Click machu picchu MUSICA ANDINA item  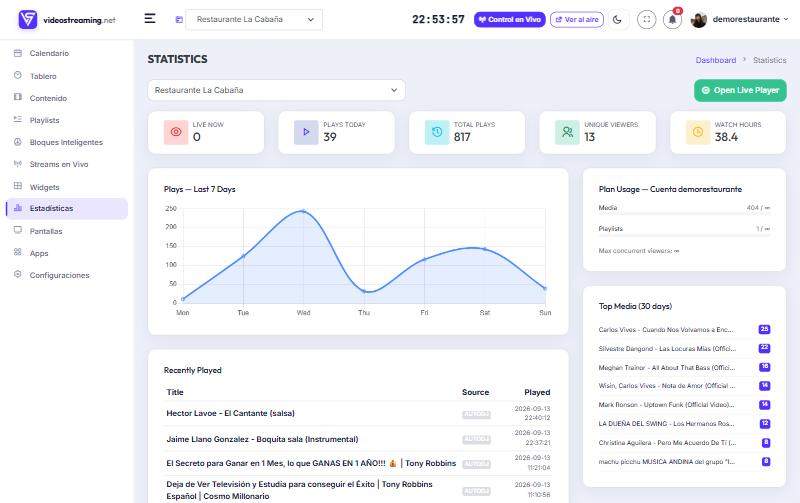tap(684, 462)
